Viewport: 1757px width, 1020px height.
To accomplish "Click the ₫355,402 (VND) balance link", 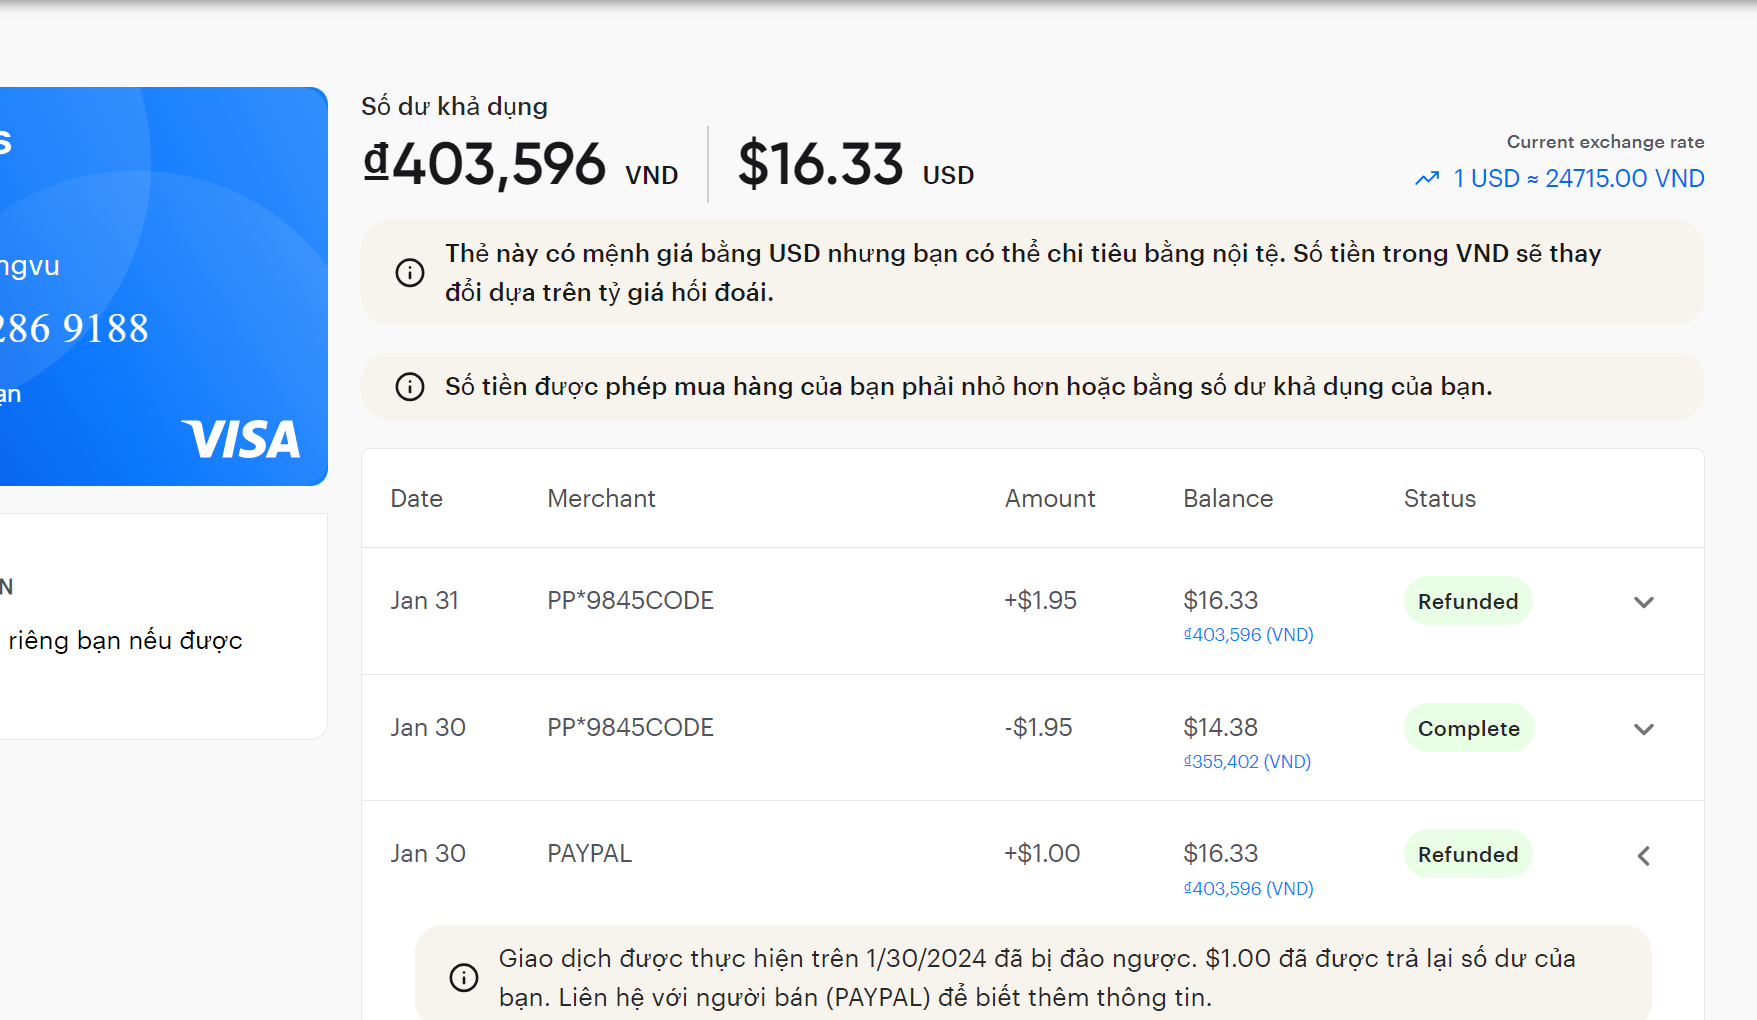I will click(x=1247, y=762).
